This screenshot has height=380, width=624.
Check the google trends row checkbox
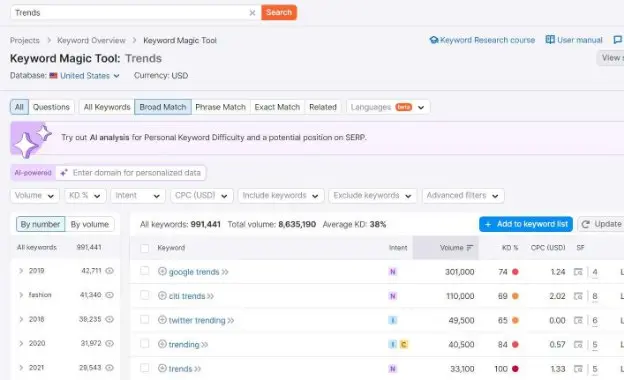[x=144, y=271]
